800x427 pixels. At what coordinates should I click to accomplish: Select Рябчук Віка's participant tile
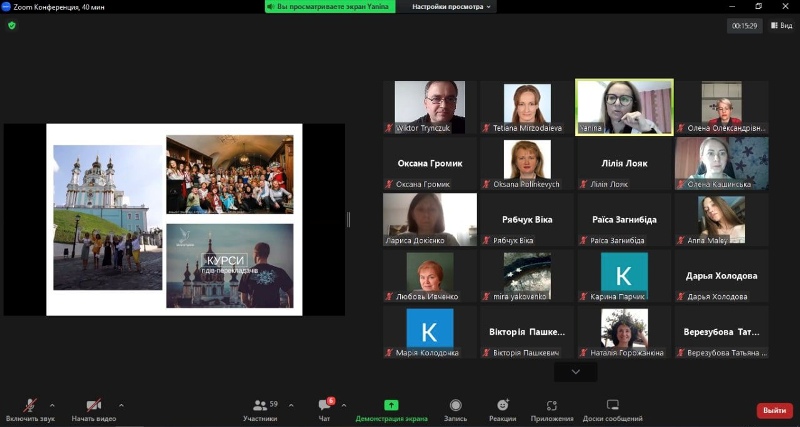pos(527,219)
